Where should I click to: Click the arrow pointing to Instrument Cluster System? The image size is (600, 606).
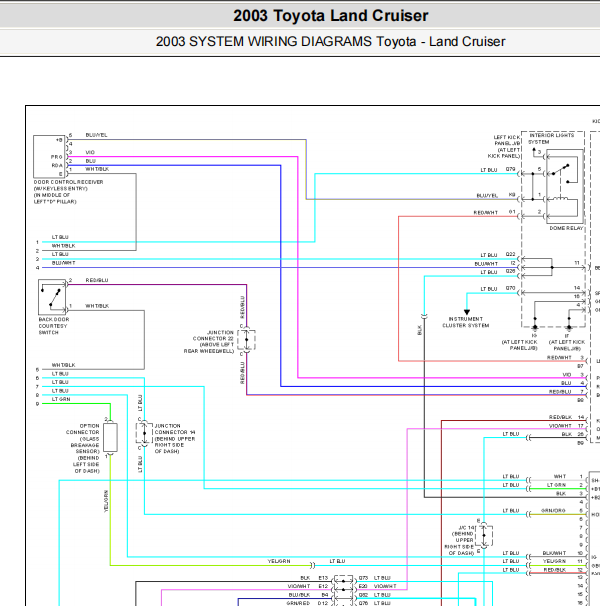click(467, 312)
